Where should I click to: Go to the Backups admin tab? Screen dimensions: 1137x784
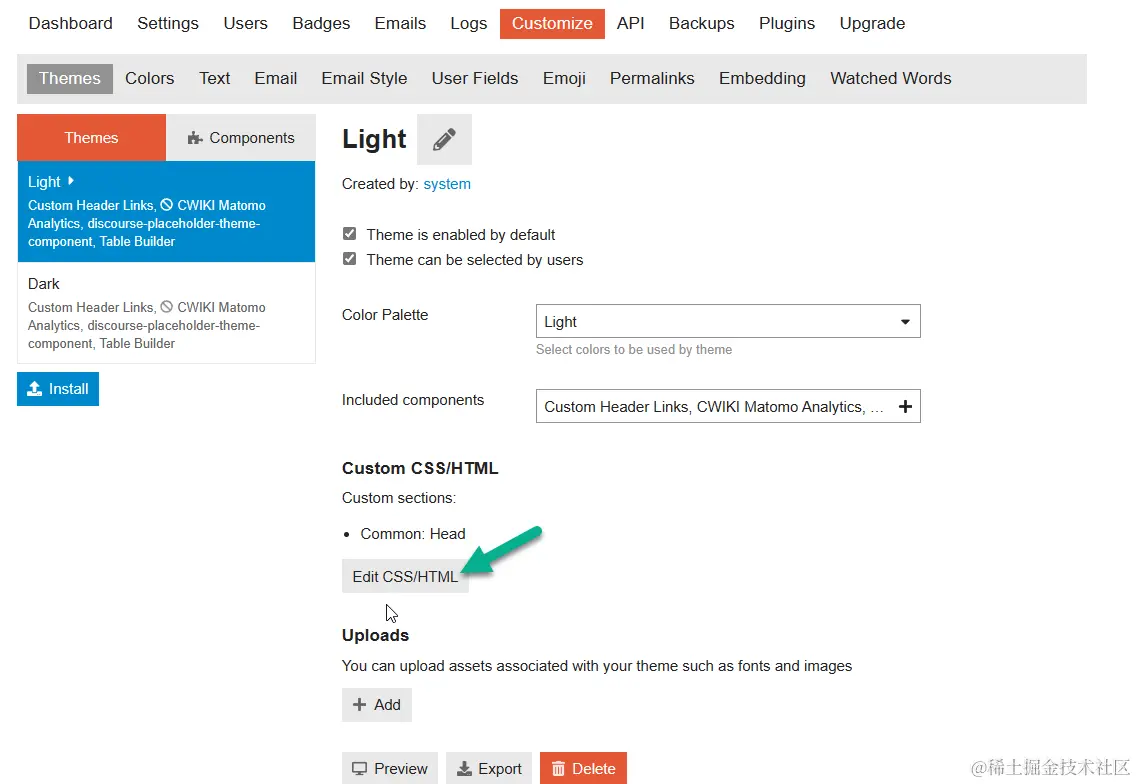coord(701,23)
